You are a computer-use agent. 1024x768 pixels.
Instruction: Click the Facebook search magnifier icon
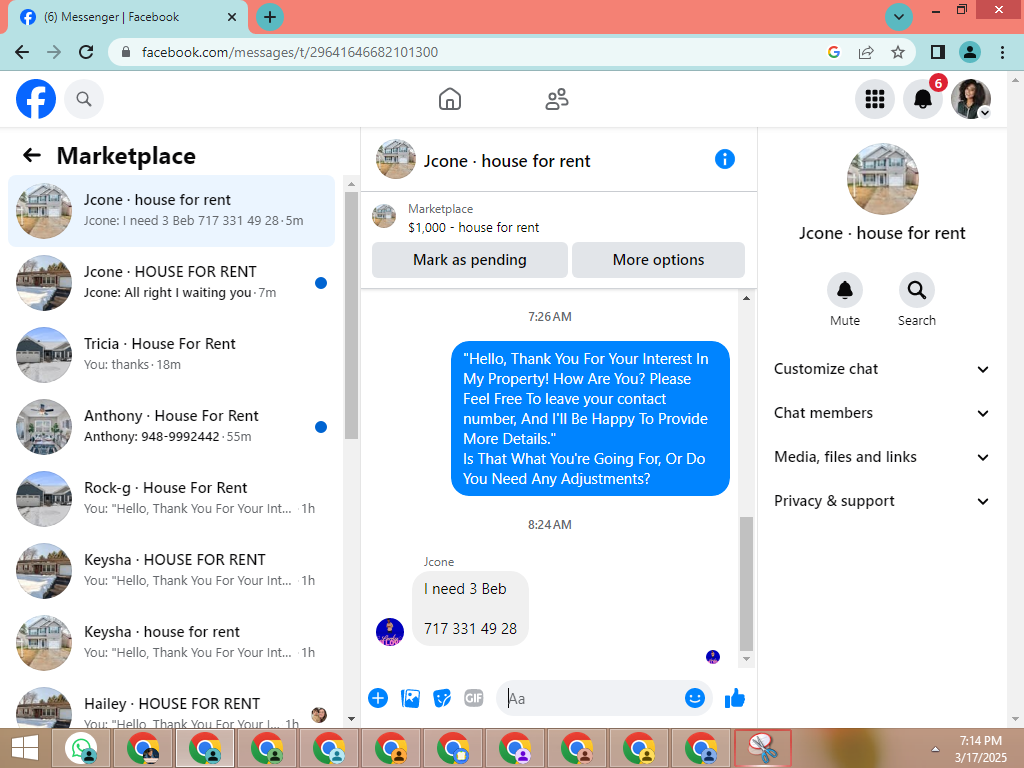[84, 99]
